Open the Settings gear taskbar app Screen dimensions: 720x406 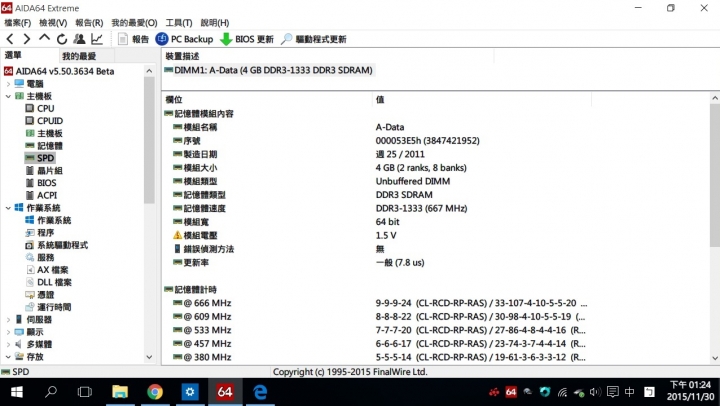[189, 392]
